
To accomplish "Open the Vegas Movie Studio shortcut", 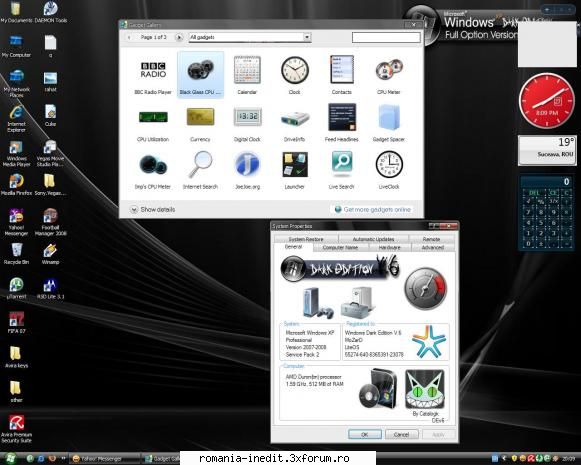I will point(50,153).
